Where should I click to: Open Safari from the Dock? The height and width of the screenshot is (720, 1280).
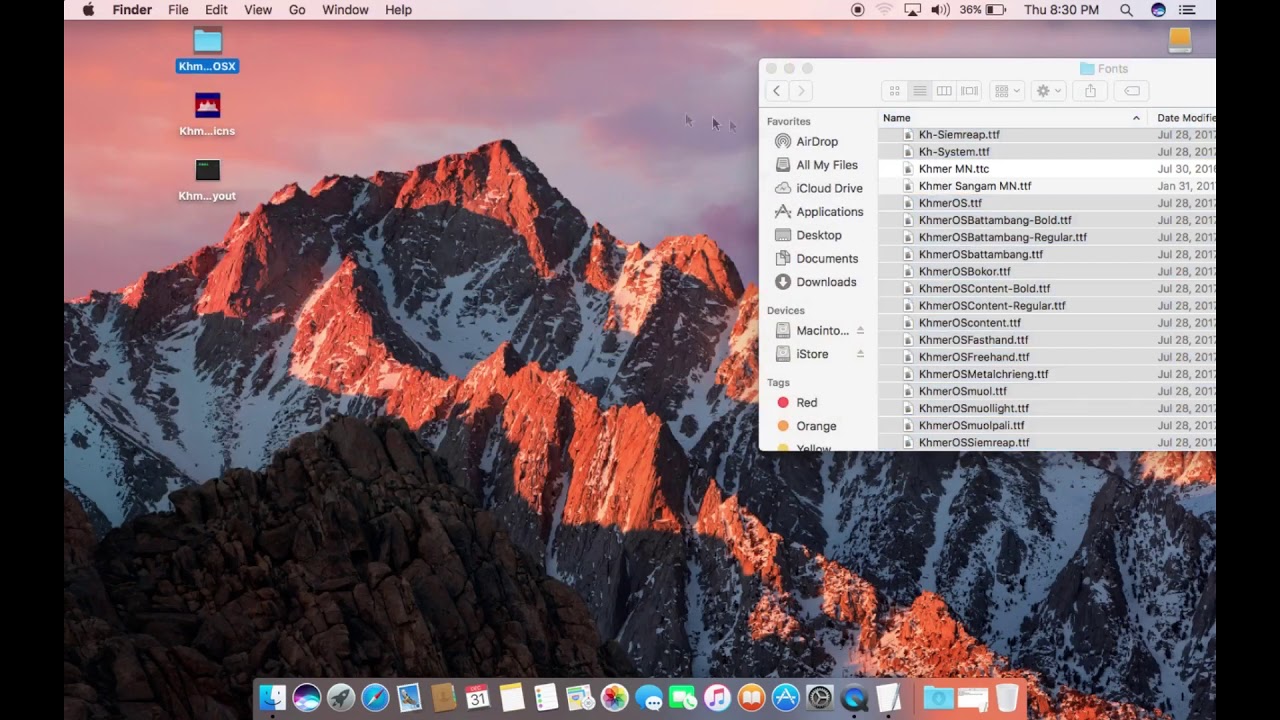[375, 697]
